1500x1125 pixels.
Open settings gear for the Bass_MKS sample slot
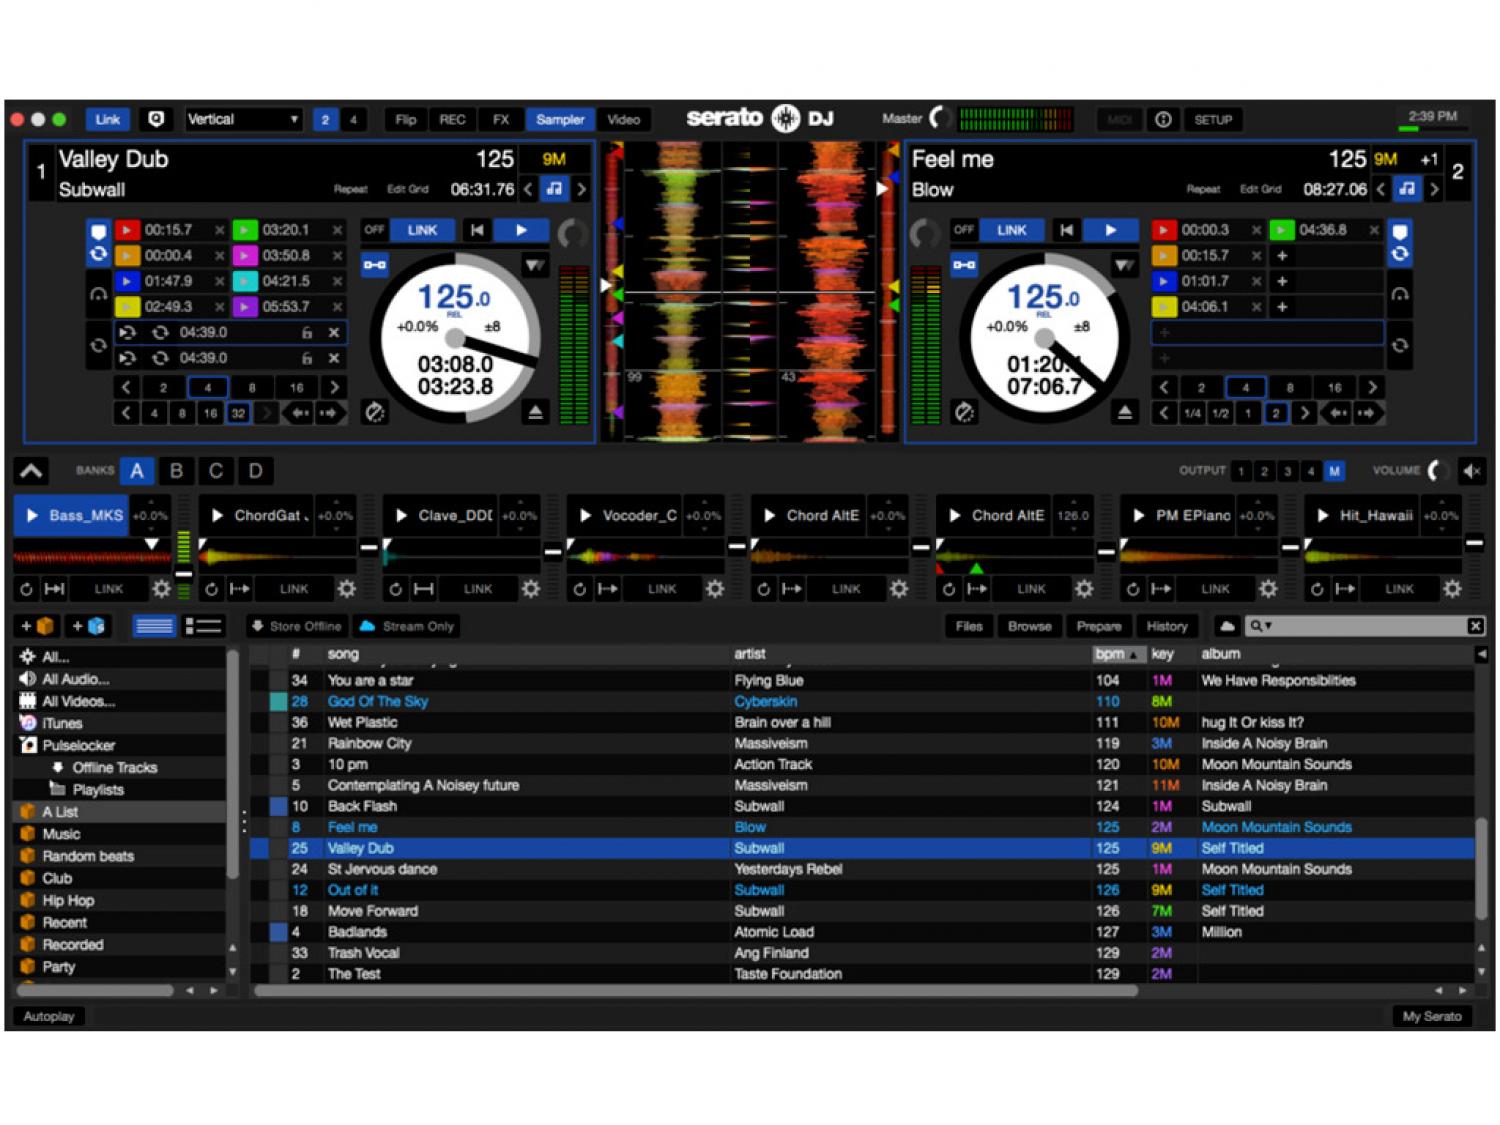(160, 589)
